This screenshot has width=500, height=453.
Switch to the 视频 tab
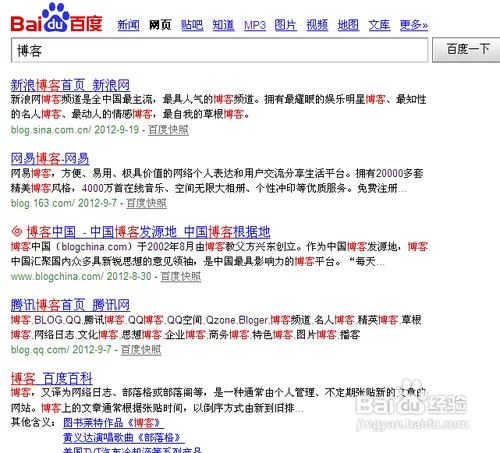tap(317, 25)
